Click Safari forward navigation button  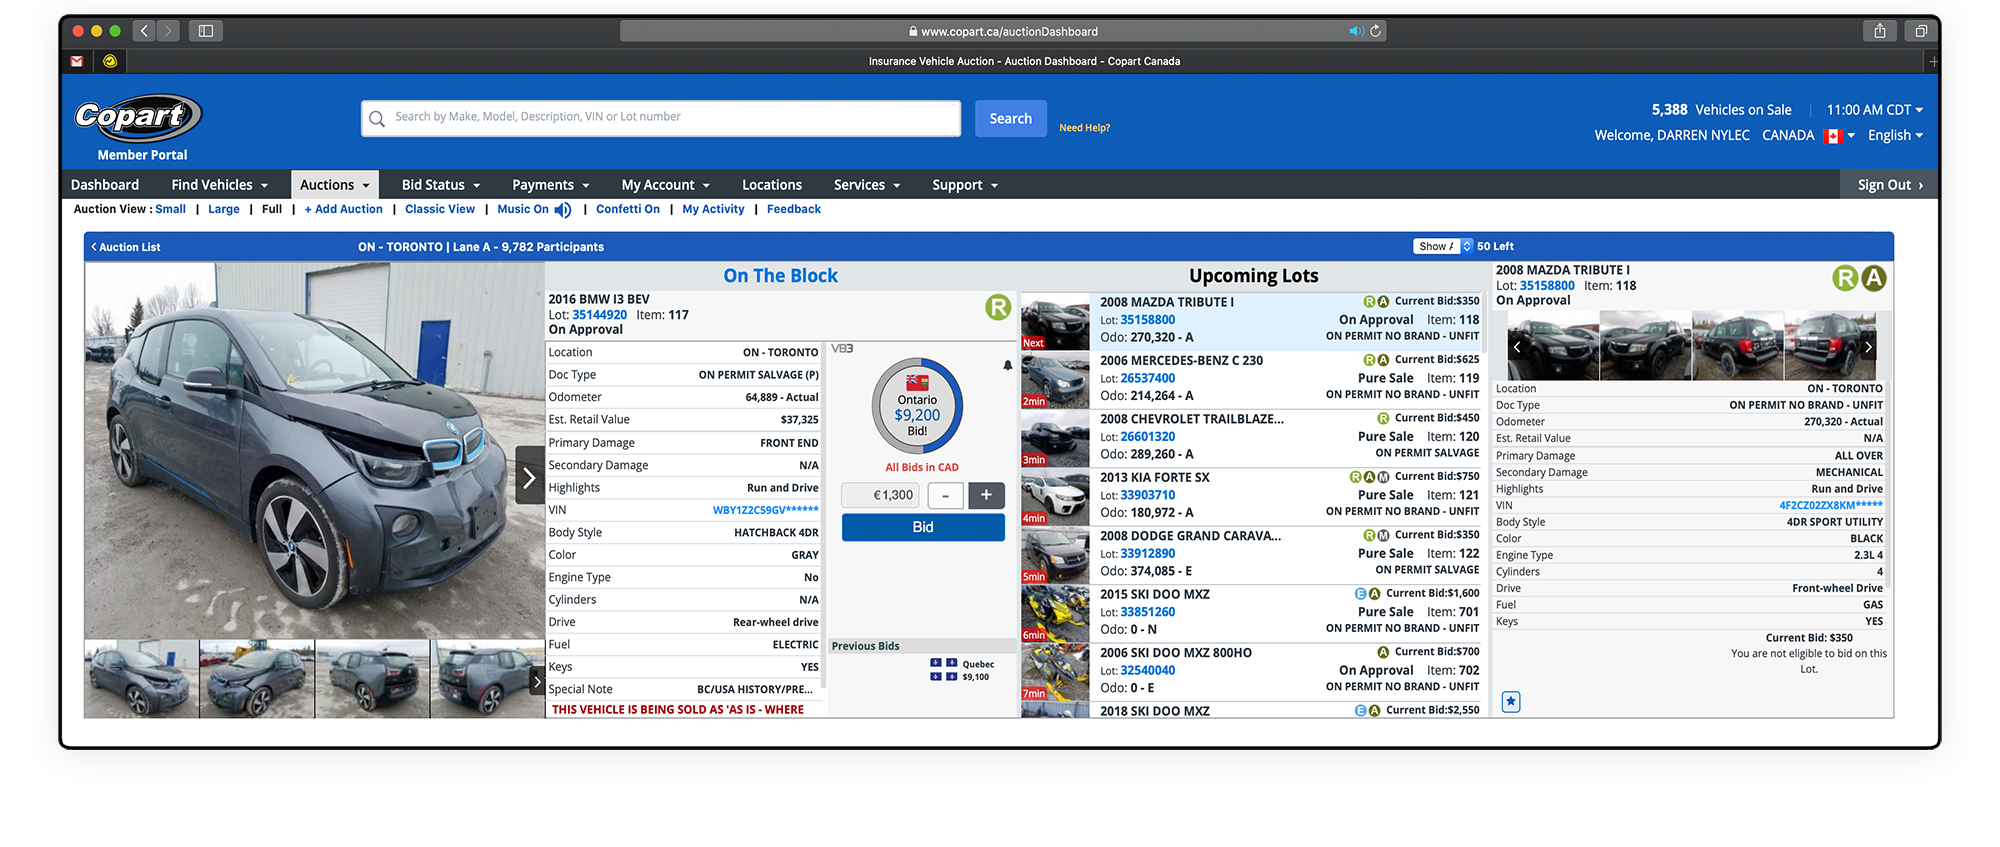(168, 31)
